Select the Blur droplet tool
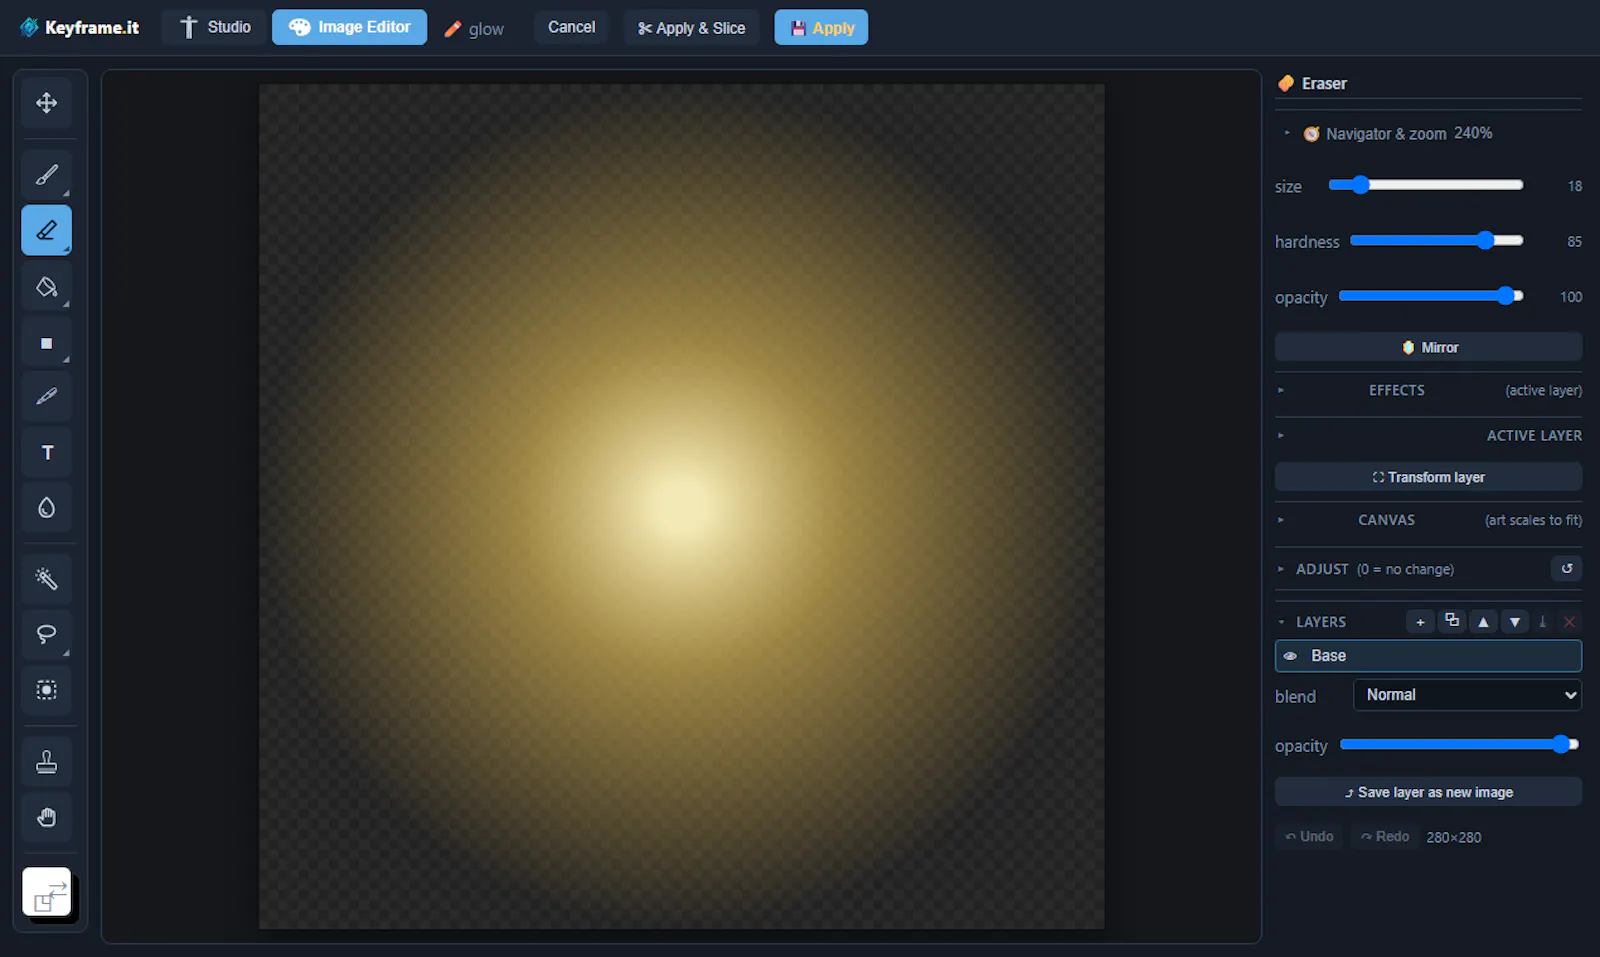1600x957 pixels. click(x=46, y=508)
